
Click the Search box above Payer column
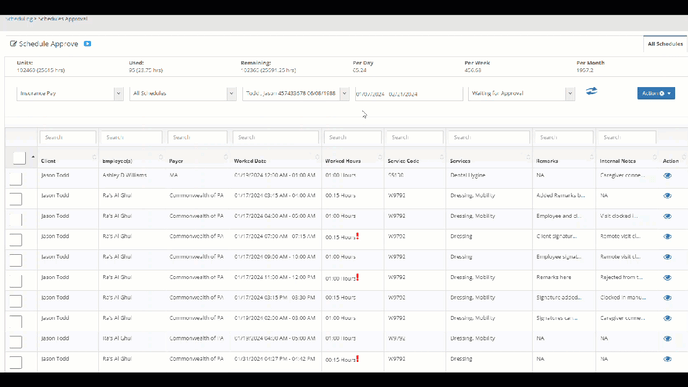point(197,137)
